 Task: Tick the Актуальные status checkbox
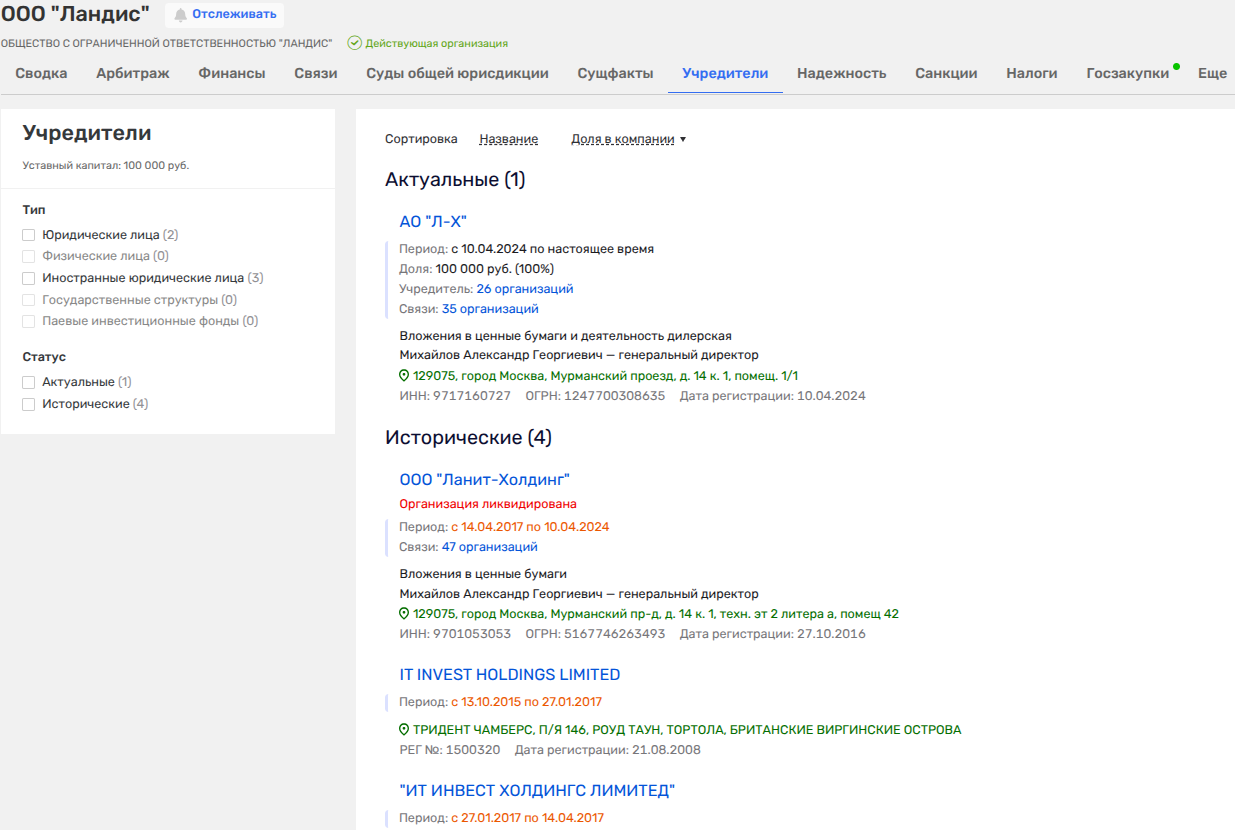[x=29, y=382]
